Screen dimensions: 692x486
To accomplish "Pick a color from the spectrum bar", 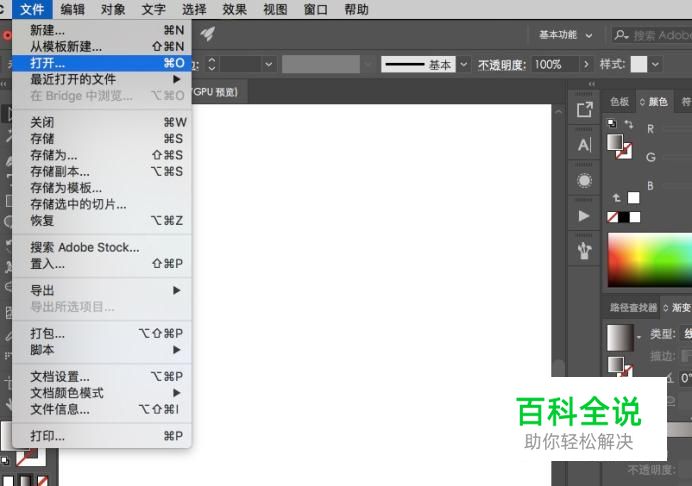I will click(x=650, y=260).
